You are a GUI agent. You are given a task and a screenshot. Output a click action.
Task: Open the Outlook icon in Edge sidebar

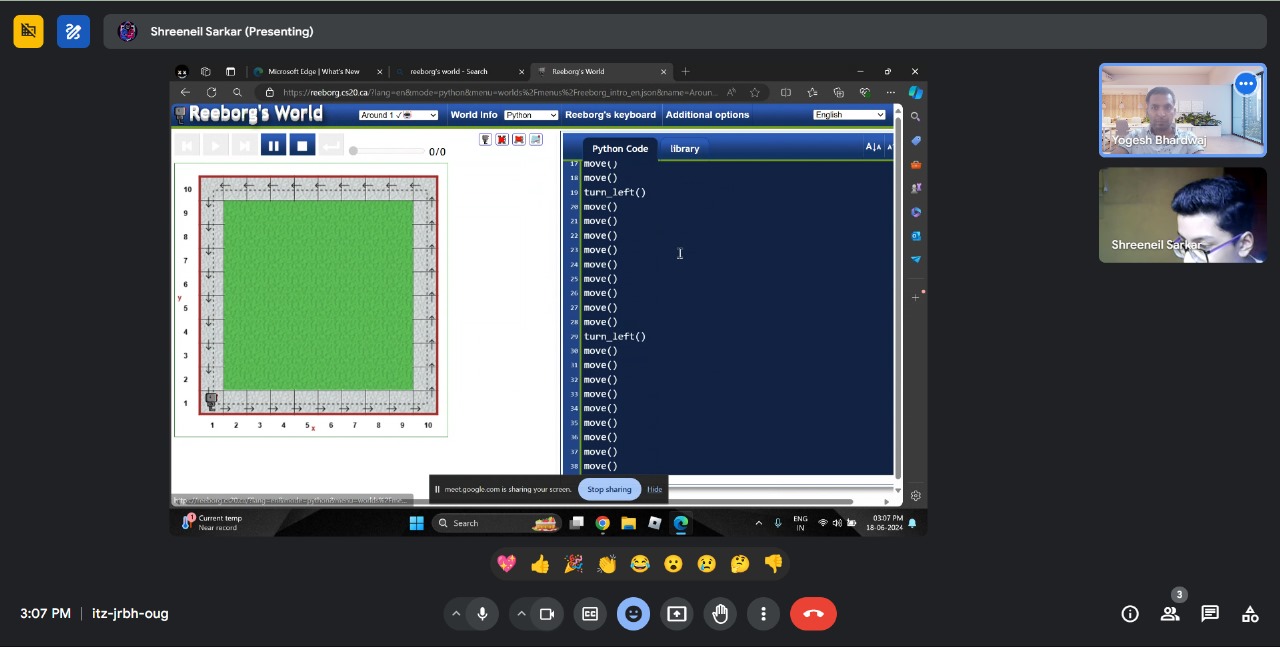point(915,236)
